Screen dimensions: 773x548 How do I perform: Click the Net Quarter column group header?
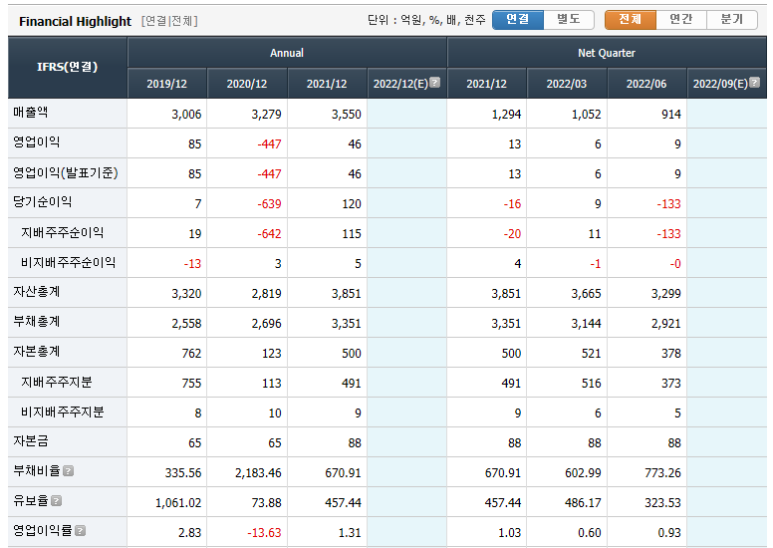pyautogui.click(x=607, y=53)
